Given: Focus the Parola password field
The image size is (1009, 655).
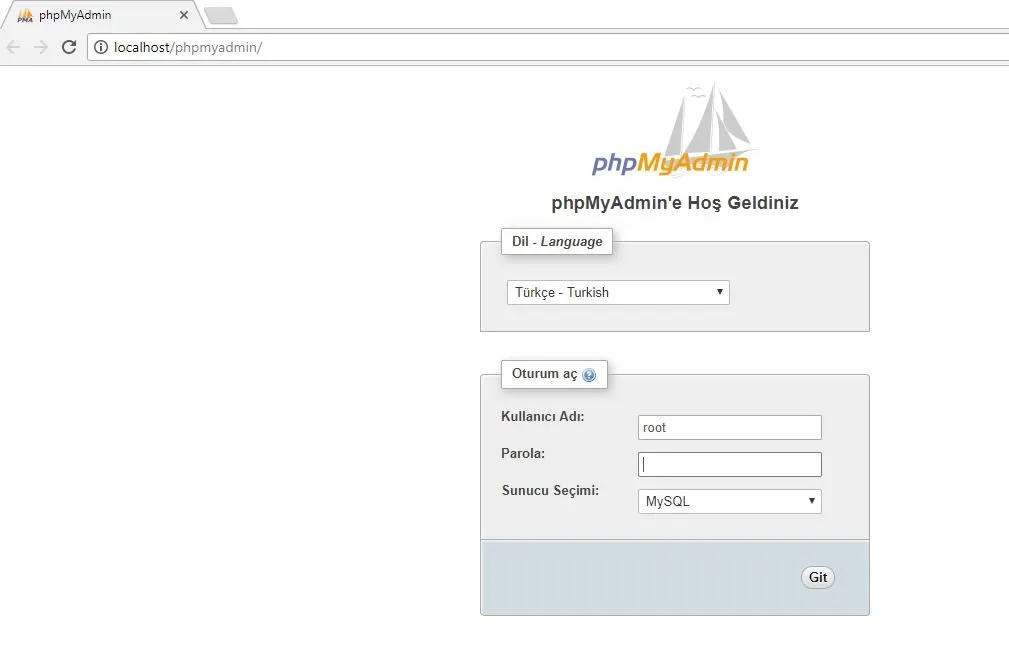Looking at the screenshot, I should tap(730, 465).
